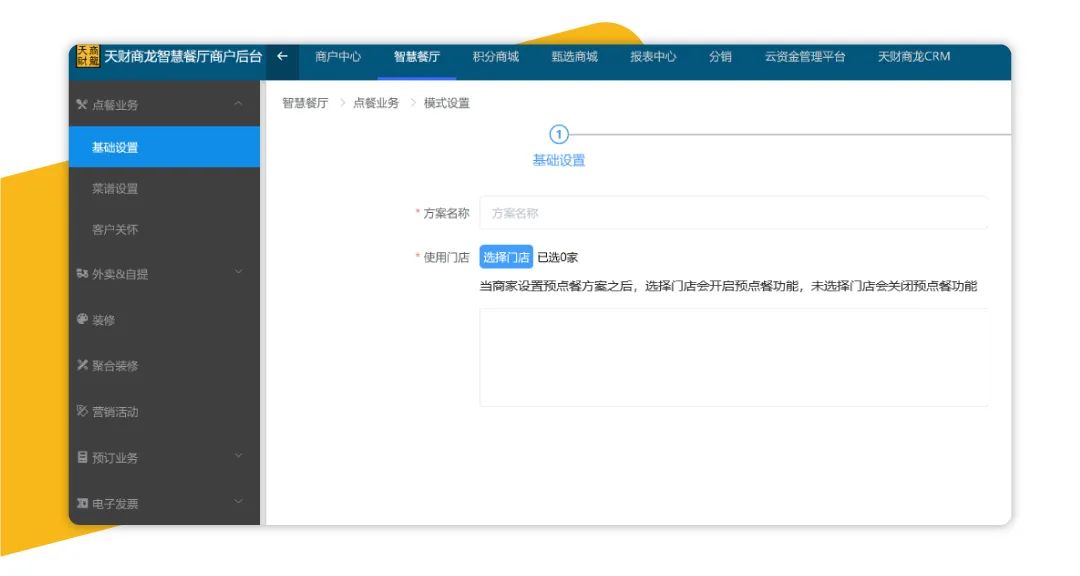Open the 商户中心 tab
The height and width of the screenshot is (576, 1080).
point(338,56)
